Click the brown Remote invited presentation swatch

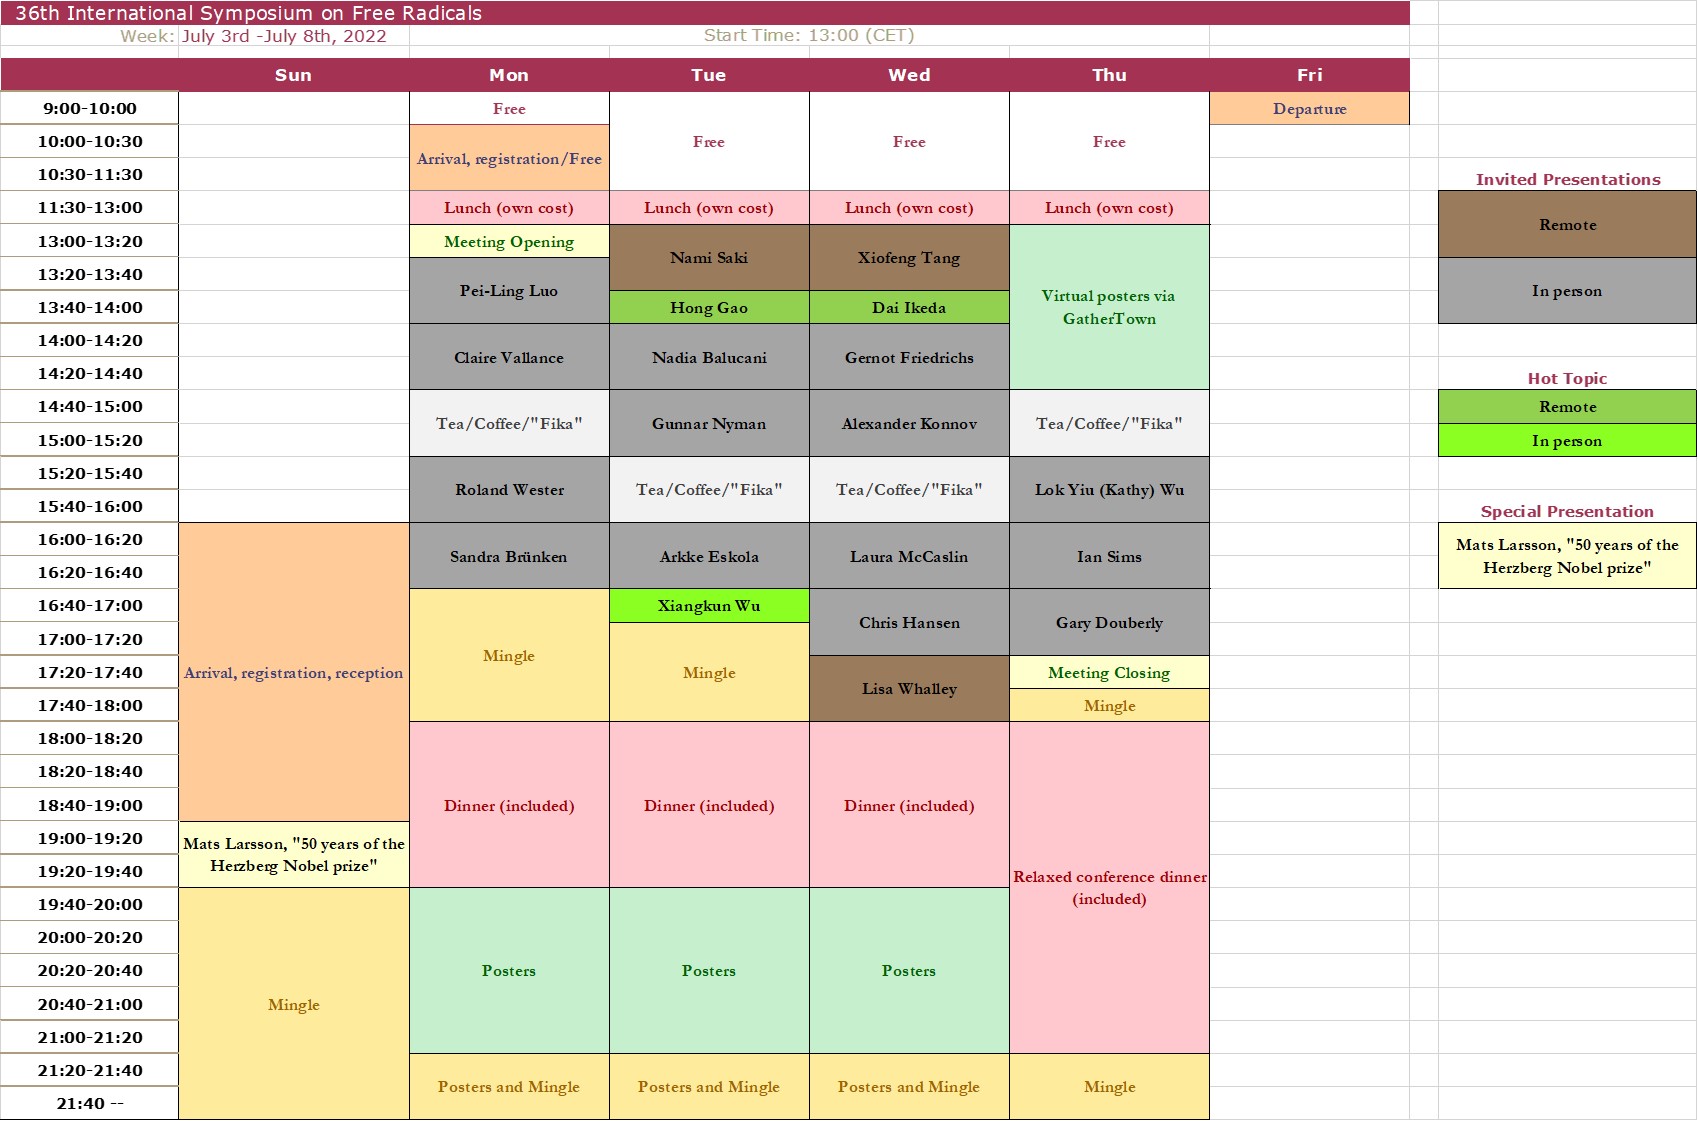click(x=1567, y=225)
